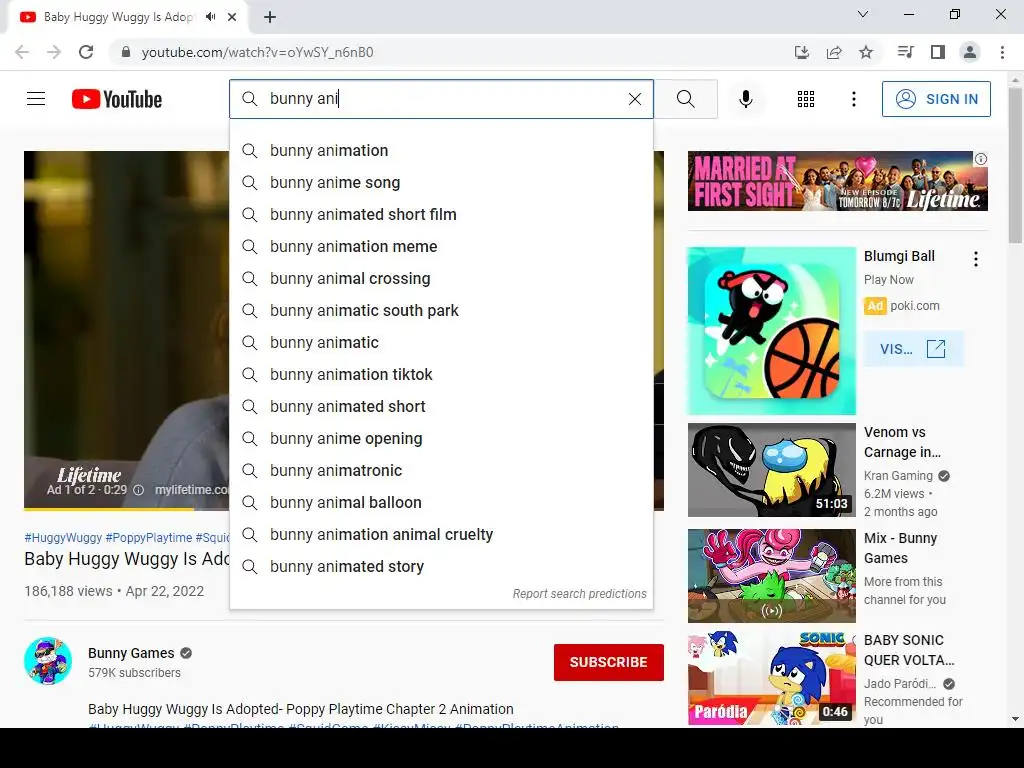Choose "bunny animation meme" suggestion
This screenshot has height=768, width=1024.
point(441,246)
